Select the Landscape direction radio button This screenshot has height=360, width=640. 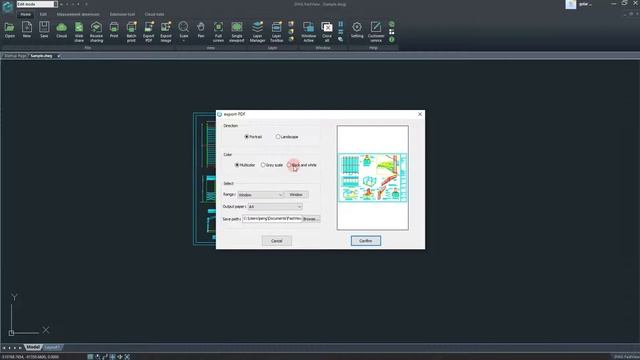point(278,137)
